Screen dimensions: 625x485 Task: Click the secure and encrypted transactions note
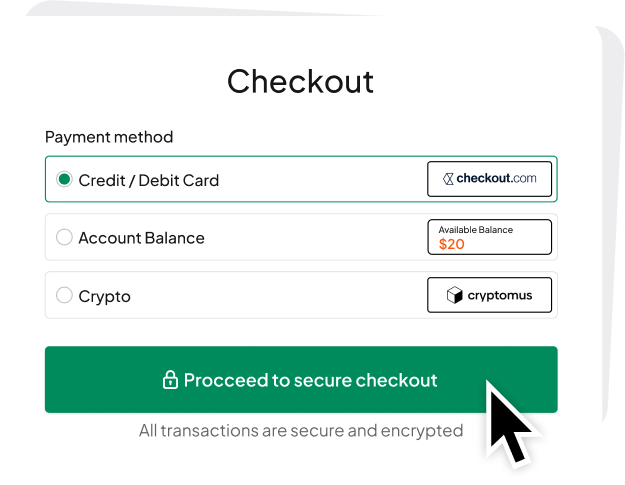(x=300, y=431)
